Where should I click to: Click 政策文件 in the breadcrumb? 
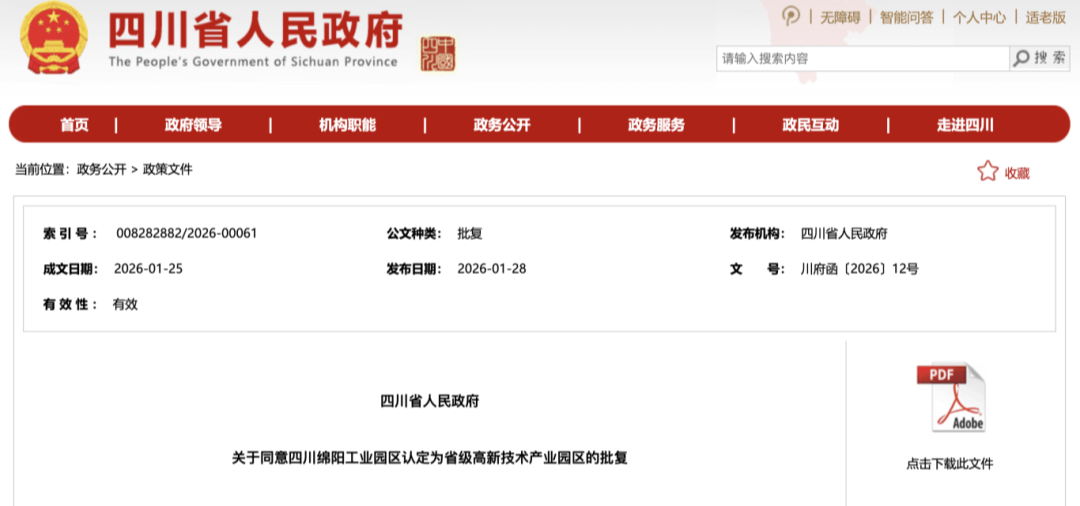click(x=167, y=170)
